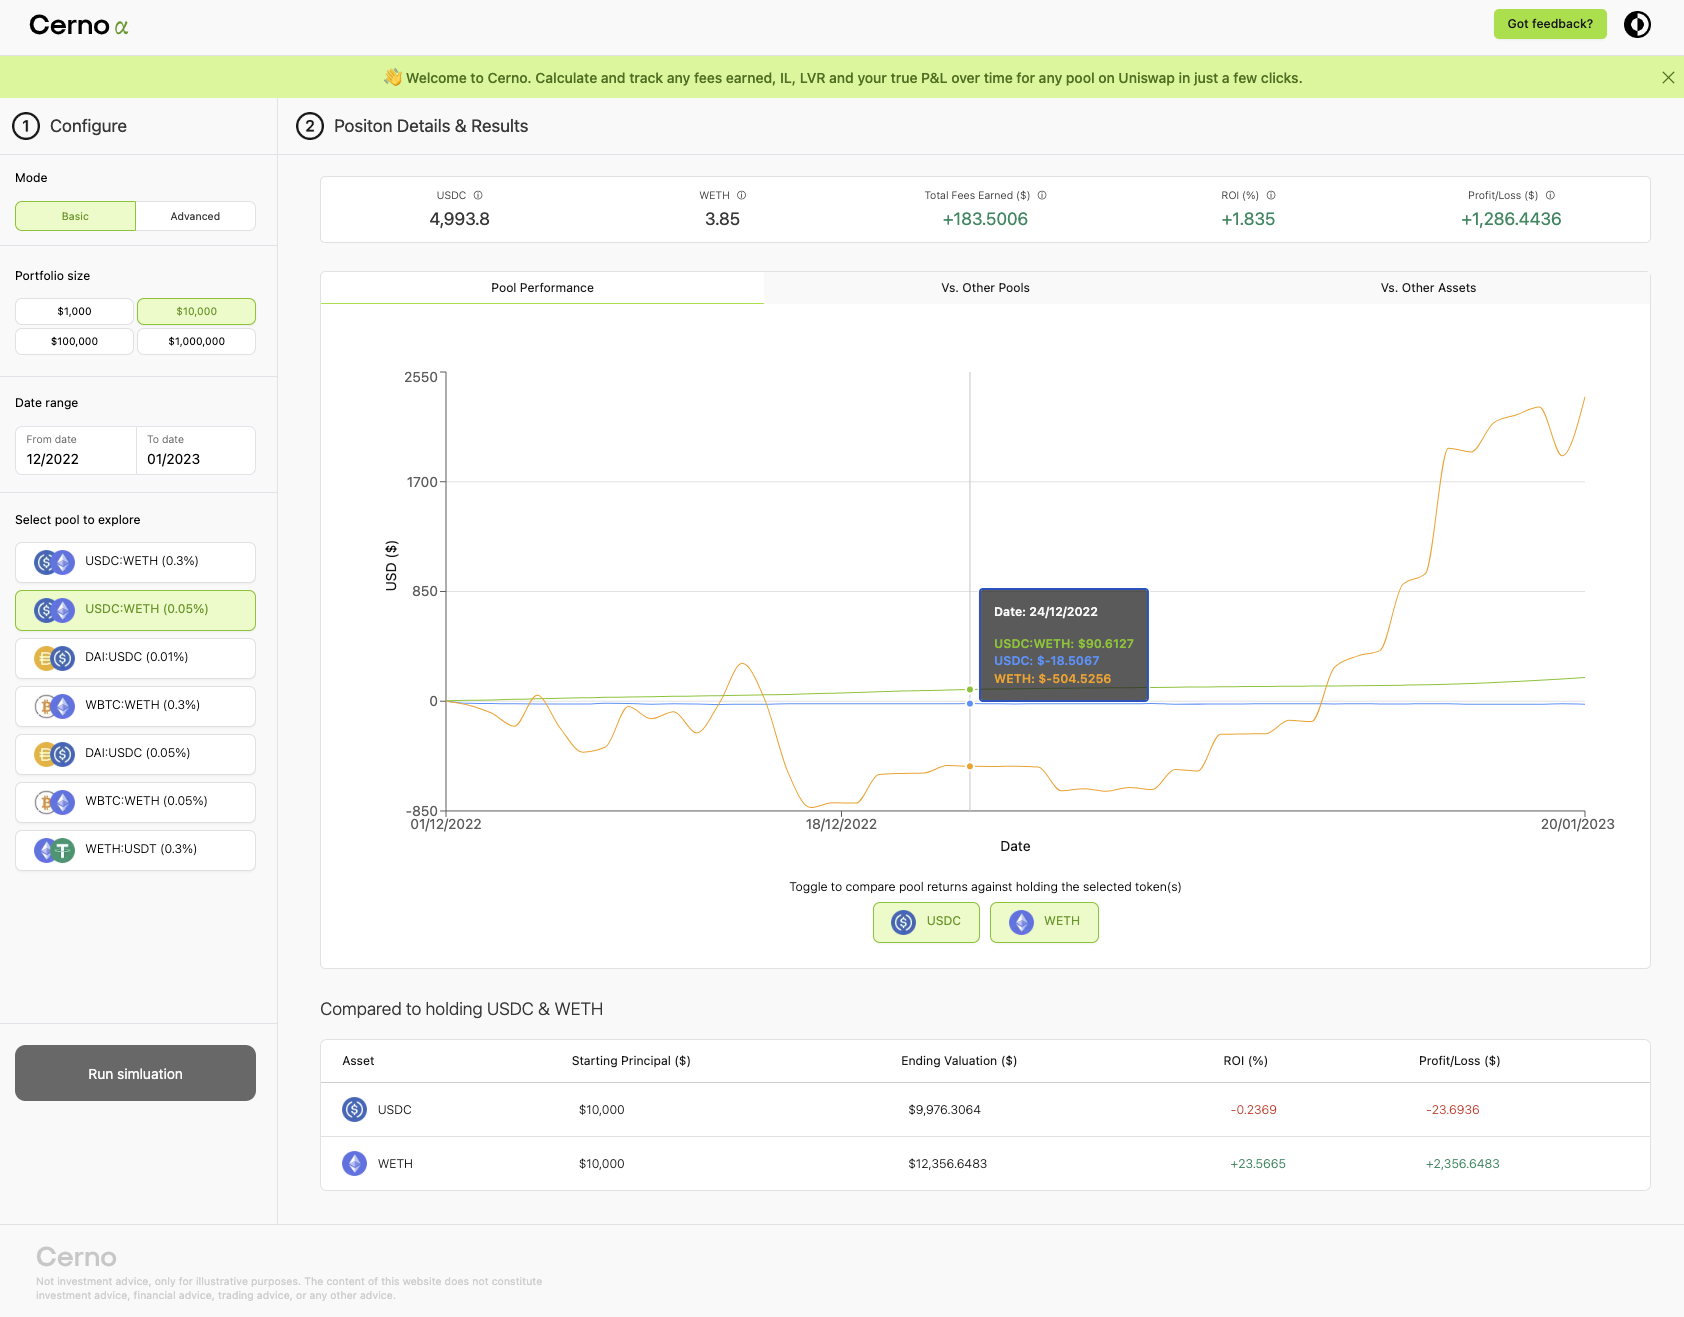Select DAI:USDC (0.01%) pool

135,658
